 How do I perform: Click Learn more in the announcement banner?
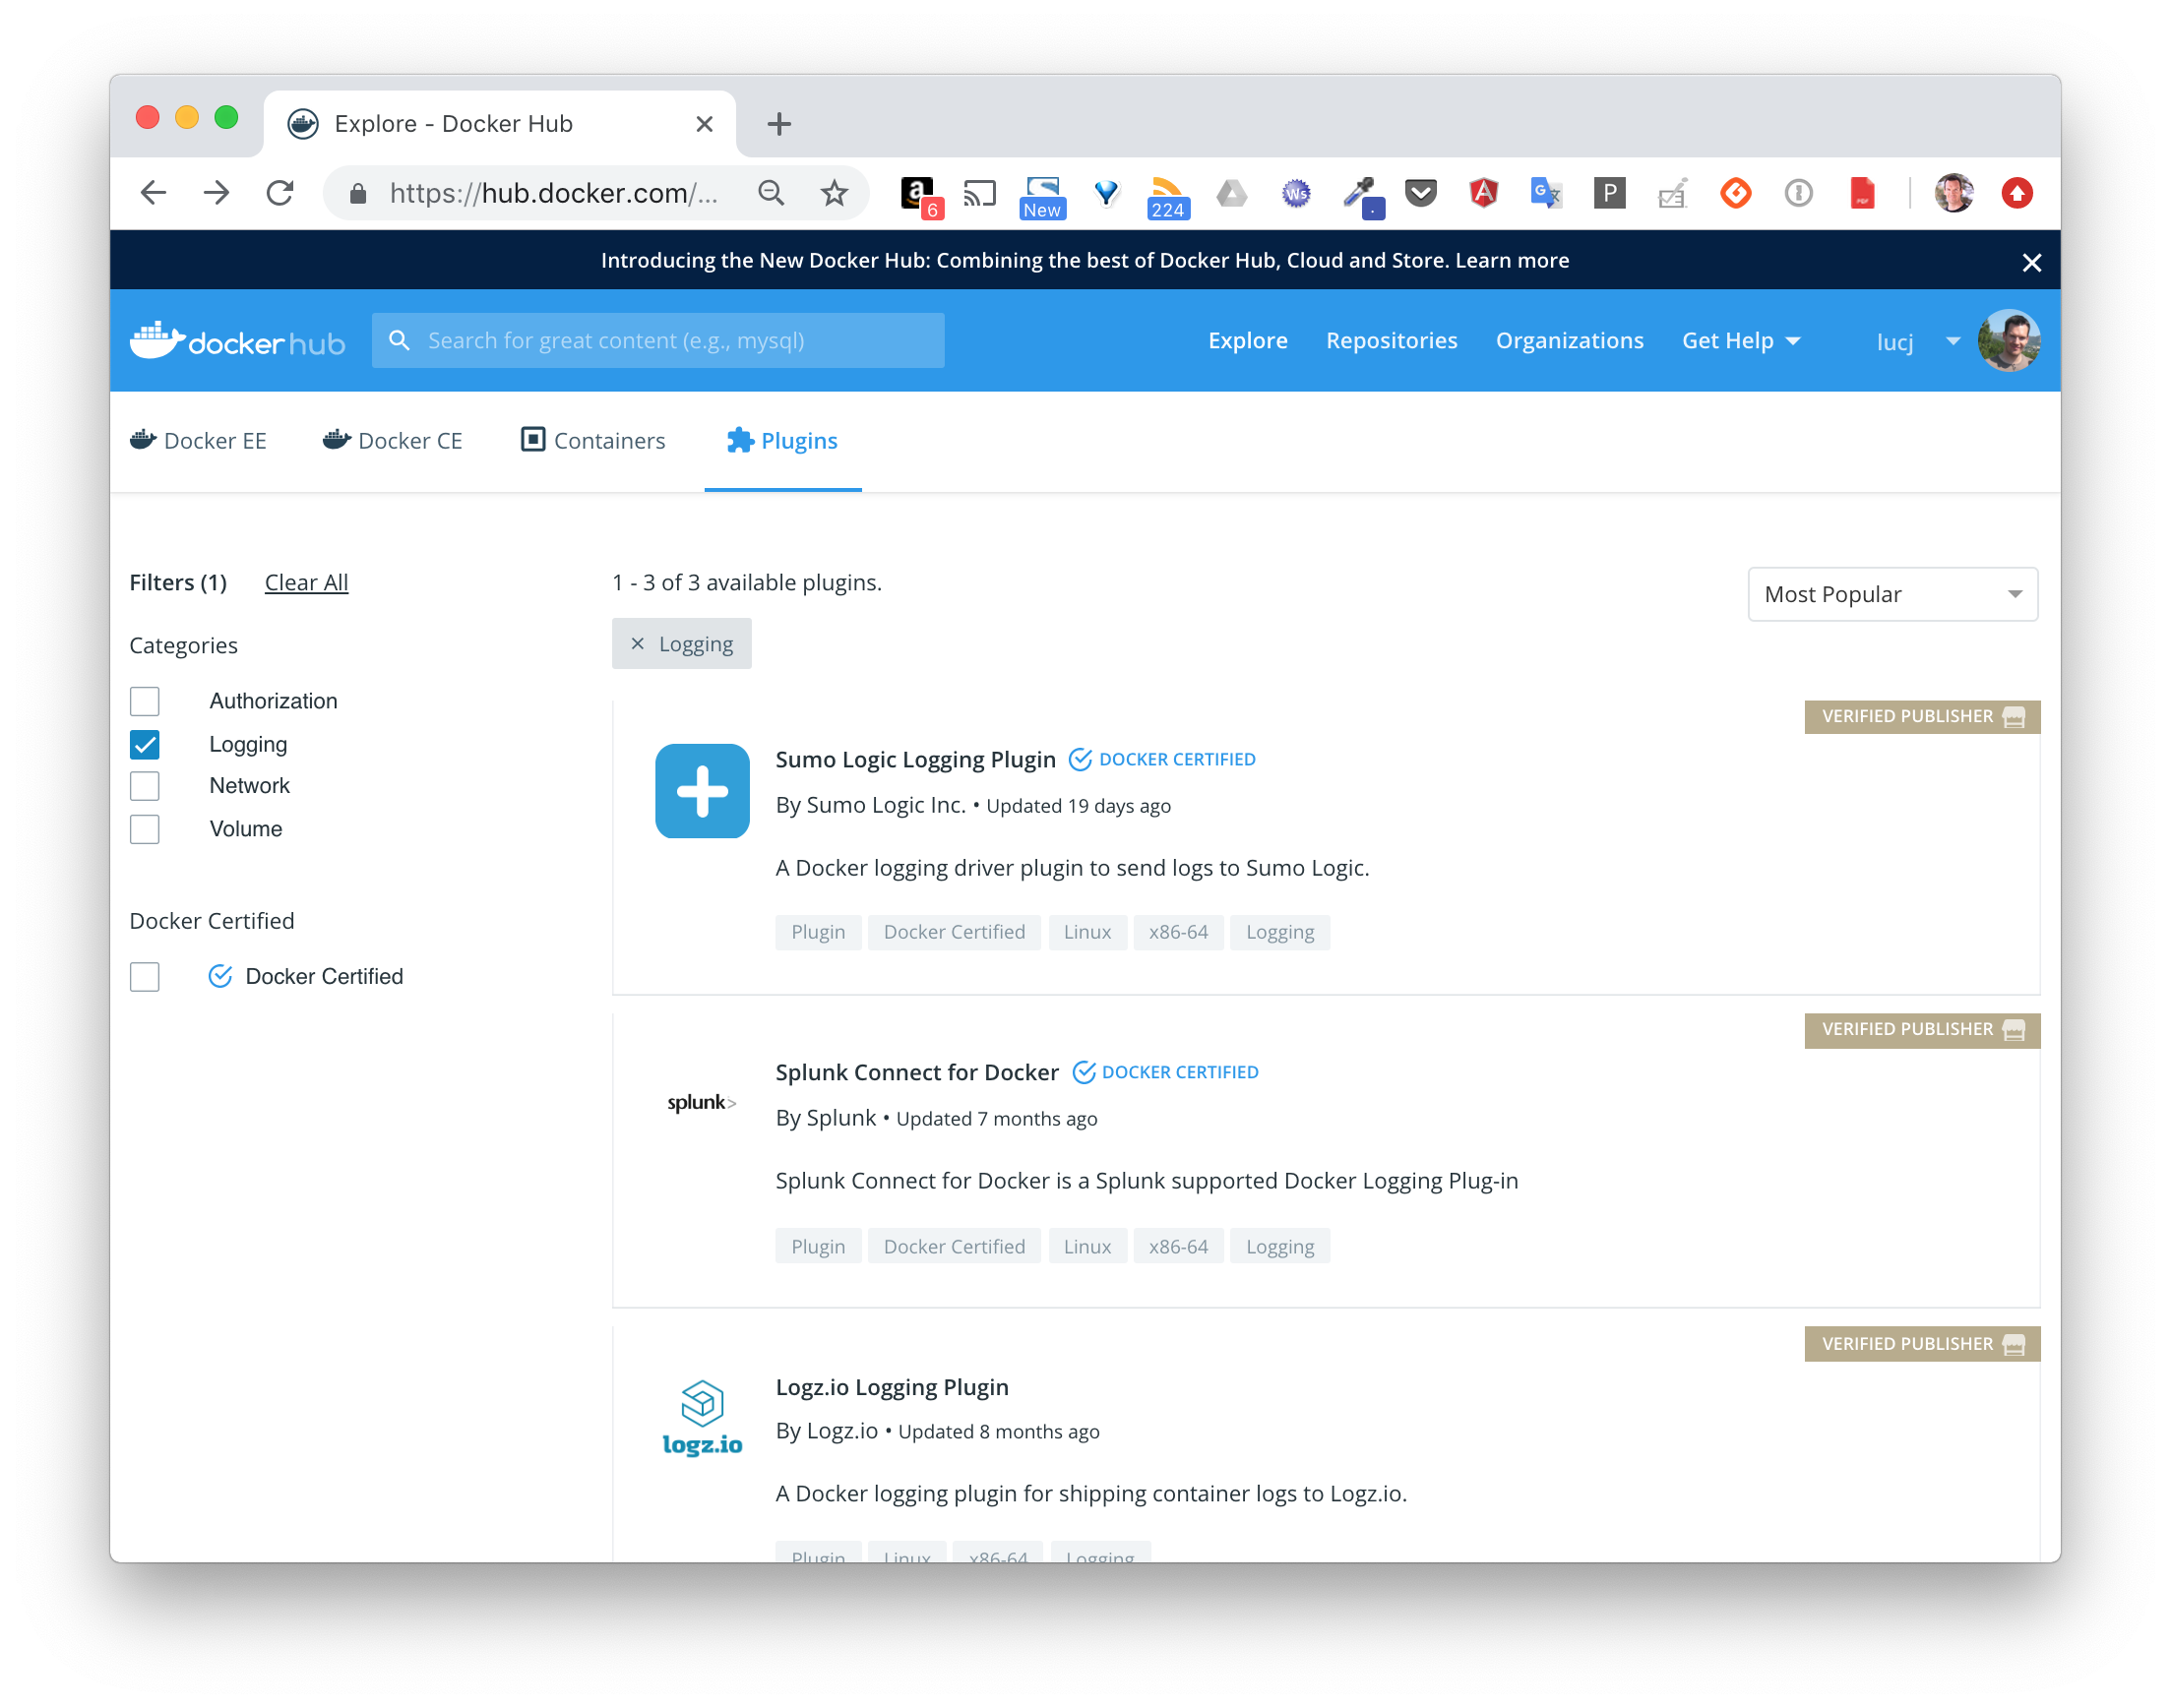pos(1512,261)
